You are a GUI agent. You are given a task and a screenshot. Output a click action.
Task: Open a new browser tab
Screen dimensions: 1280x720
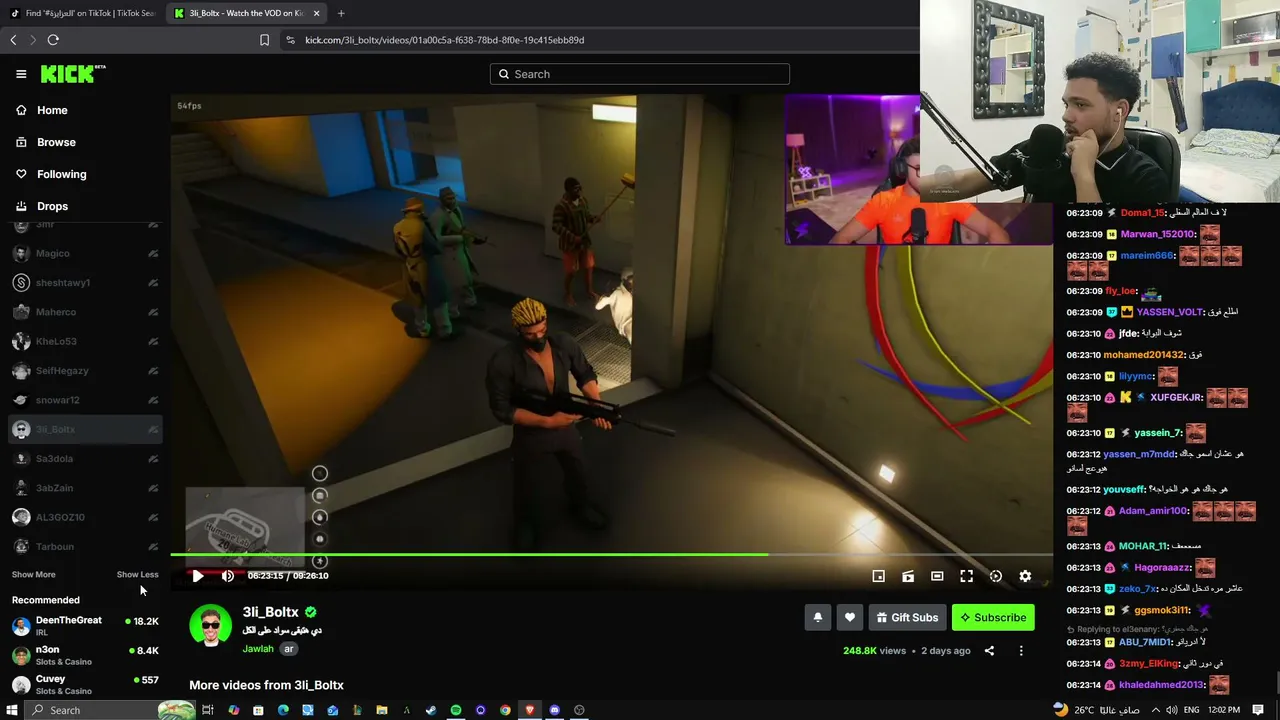click(341, 13)
